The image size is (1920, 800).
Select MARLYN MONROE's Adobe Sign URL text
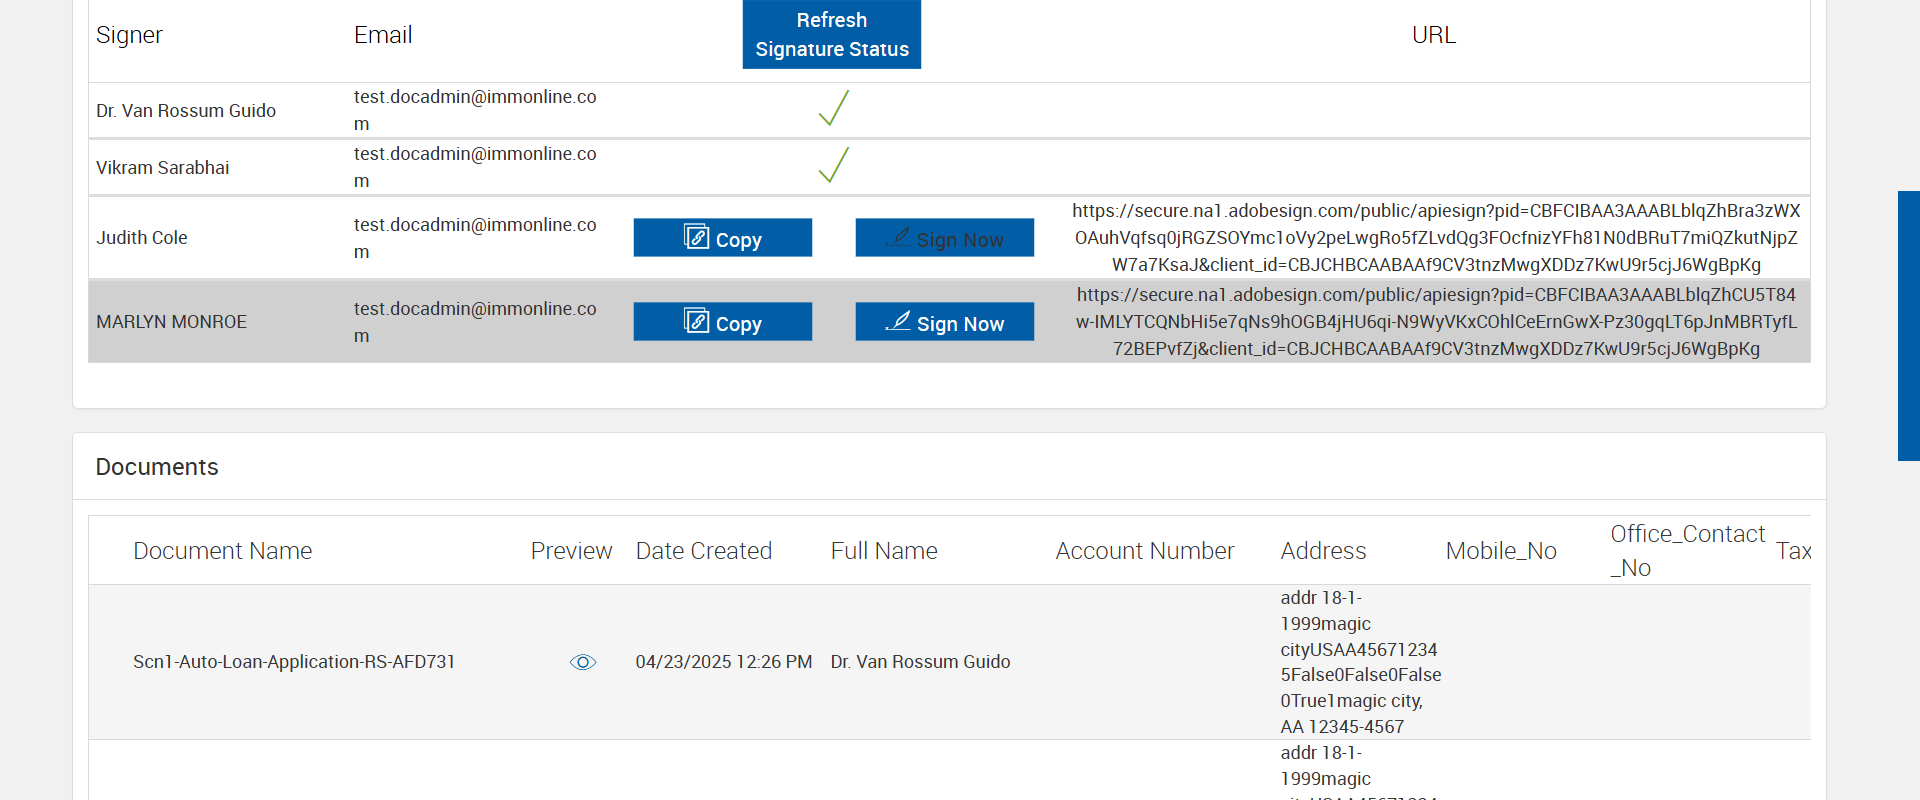pyautogui.click(x=1436, y=322)
